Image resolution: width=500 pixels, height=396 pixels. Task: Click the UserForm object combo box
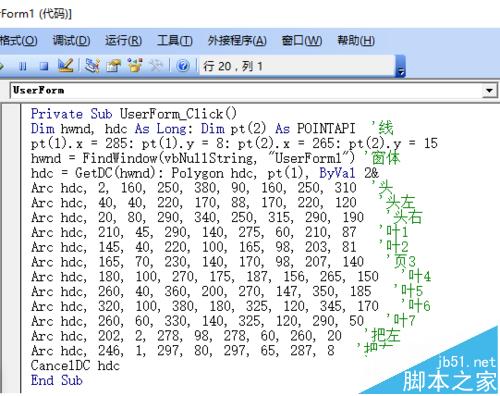253,90
